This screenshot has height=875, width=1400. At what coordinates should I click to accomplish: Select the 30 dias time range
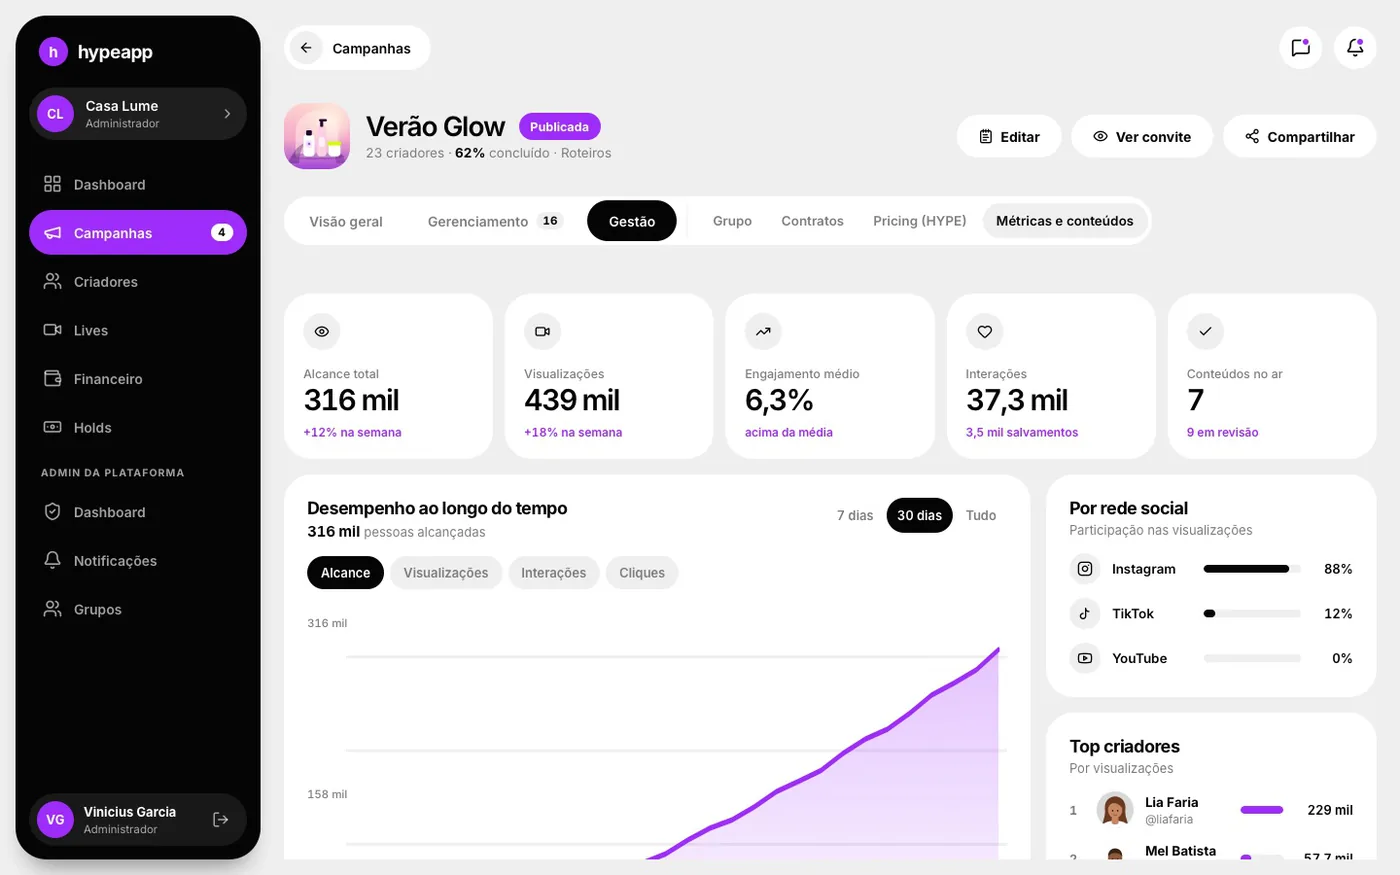[x=919, y=515]
